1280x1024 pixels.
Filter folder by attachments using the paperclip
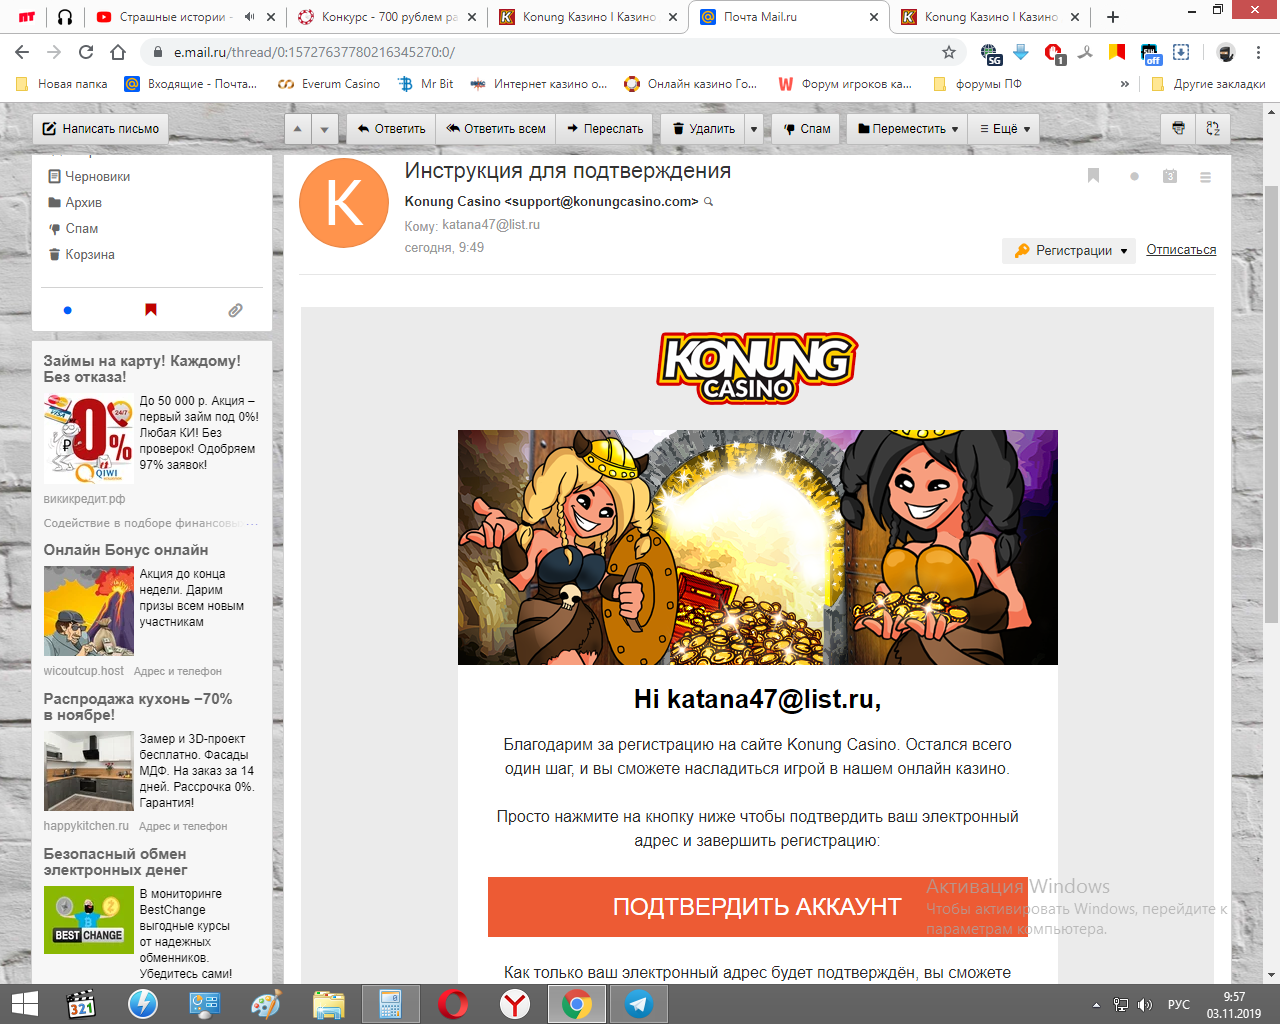(x=235, y=310)
